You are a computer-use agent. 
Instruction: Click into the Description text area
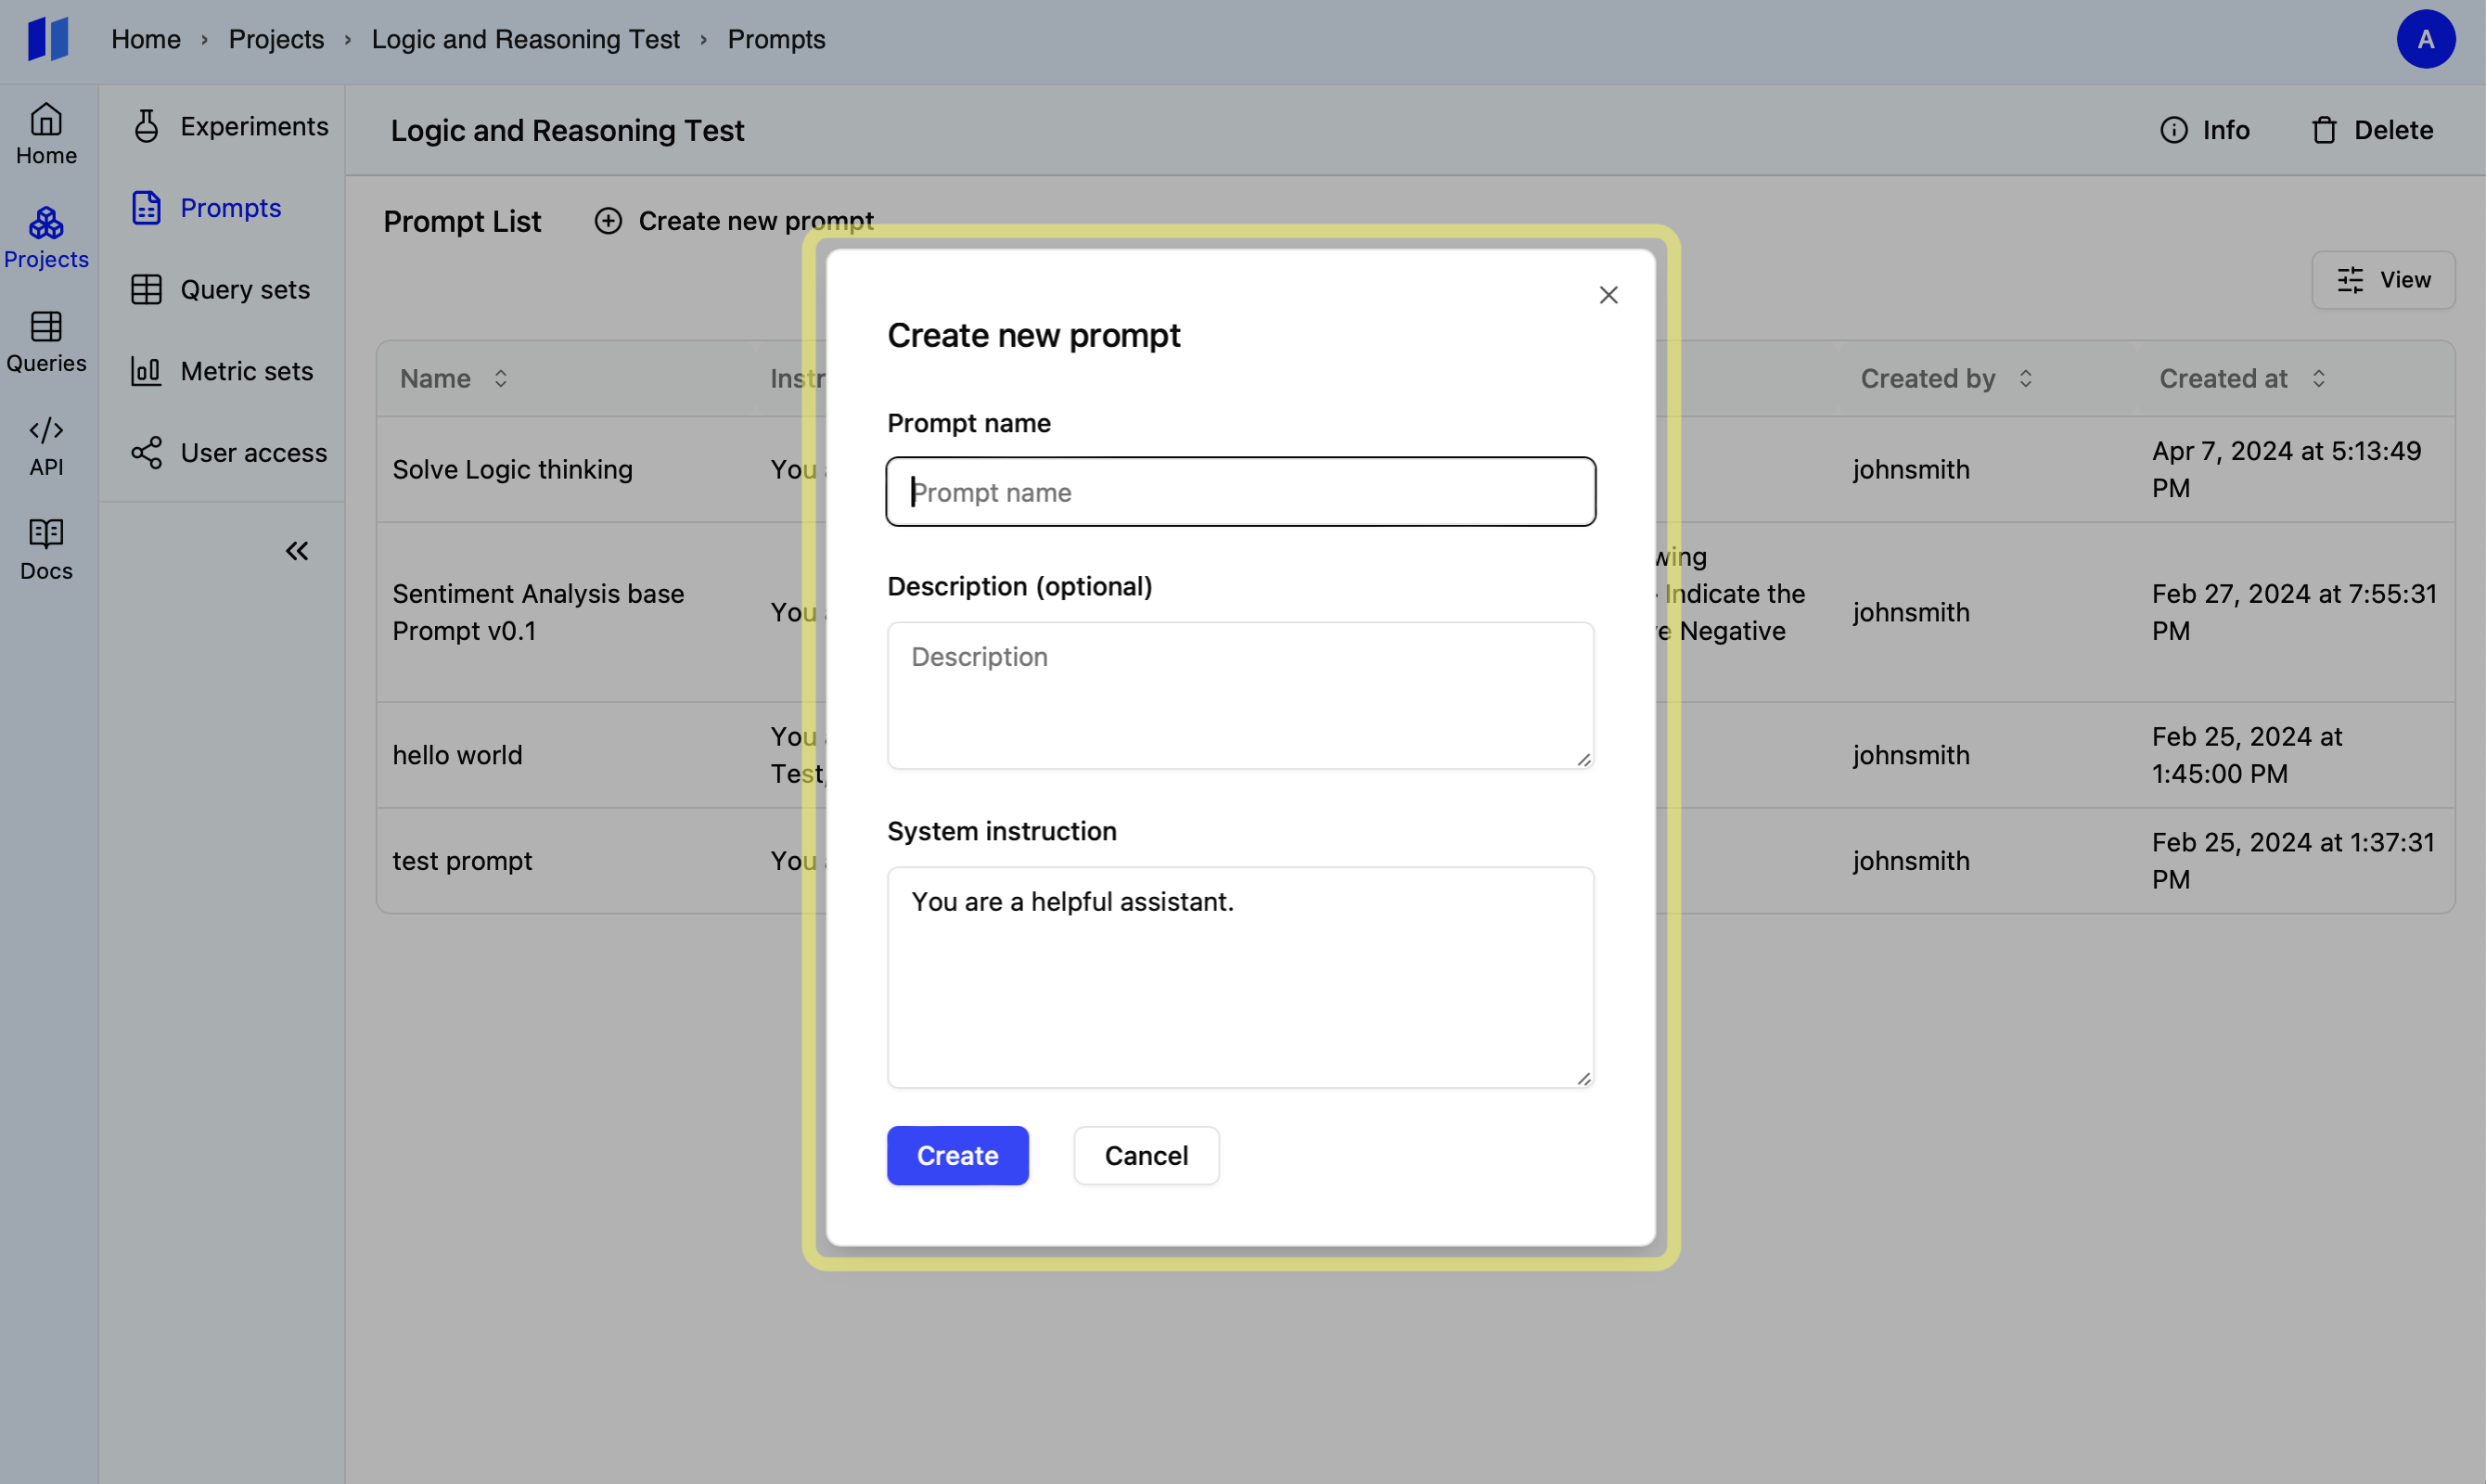(x=1240, y=695)
